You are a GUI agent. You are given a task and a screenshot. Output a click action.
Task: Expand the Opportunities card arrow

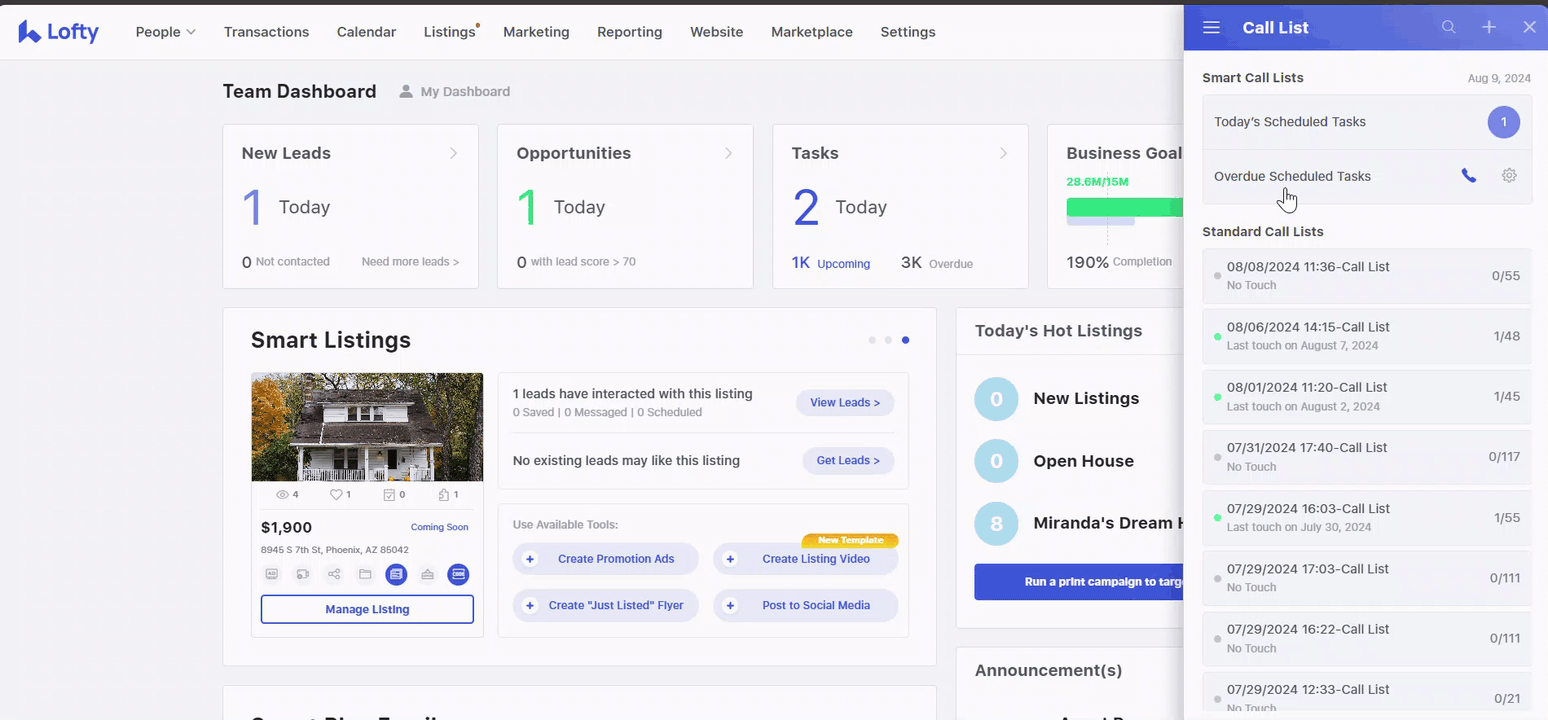[728, 153]
